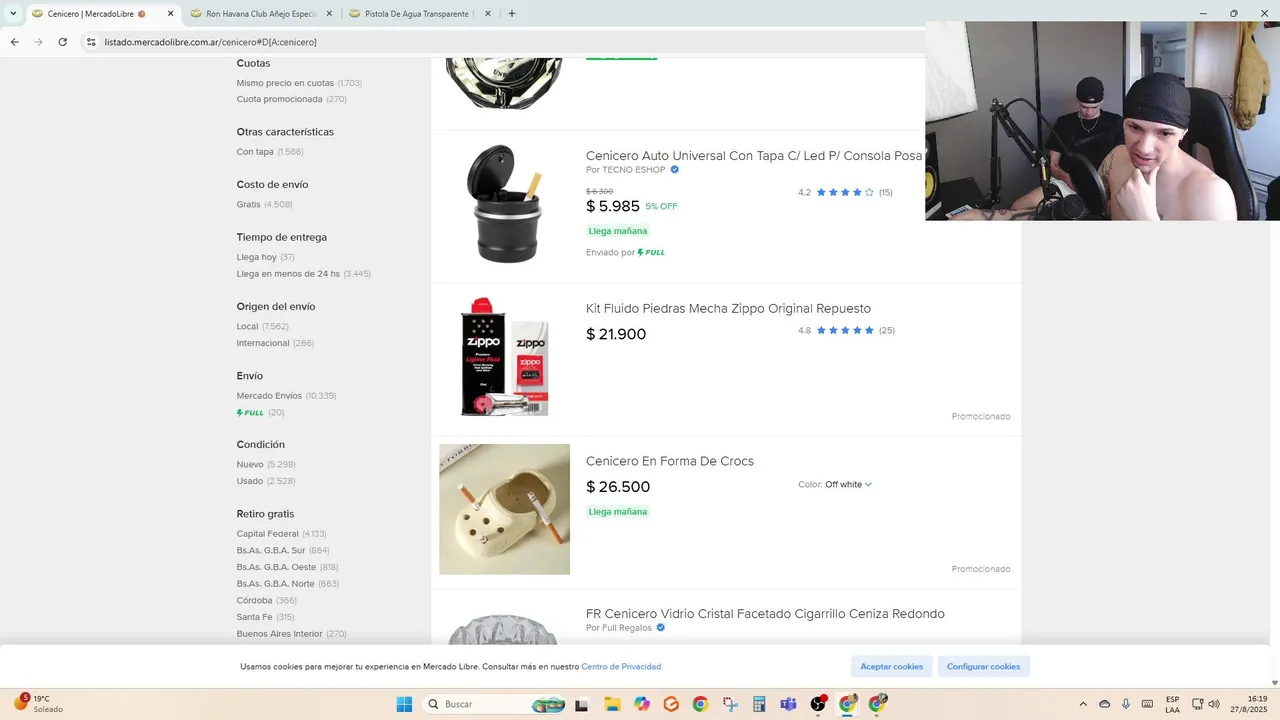Filter pickup in Santa Fe
This screenshot has height=720, width=1280.
(265, 617)
